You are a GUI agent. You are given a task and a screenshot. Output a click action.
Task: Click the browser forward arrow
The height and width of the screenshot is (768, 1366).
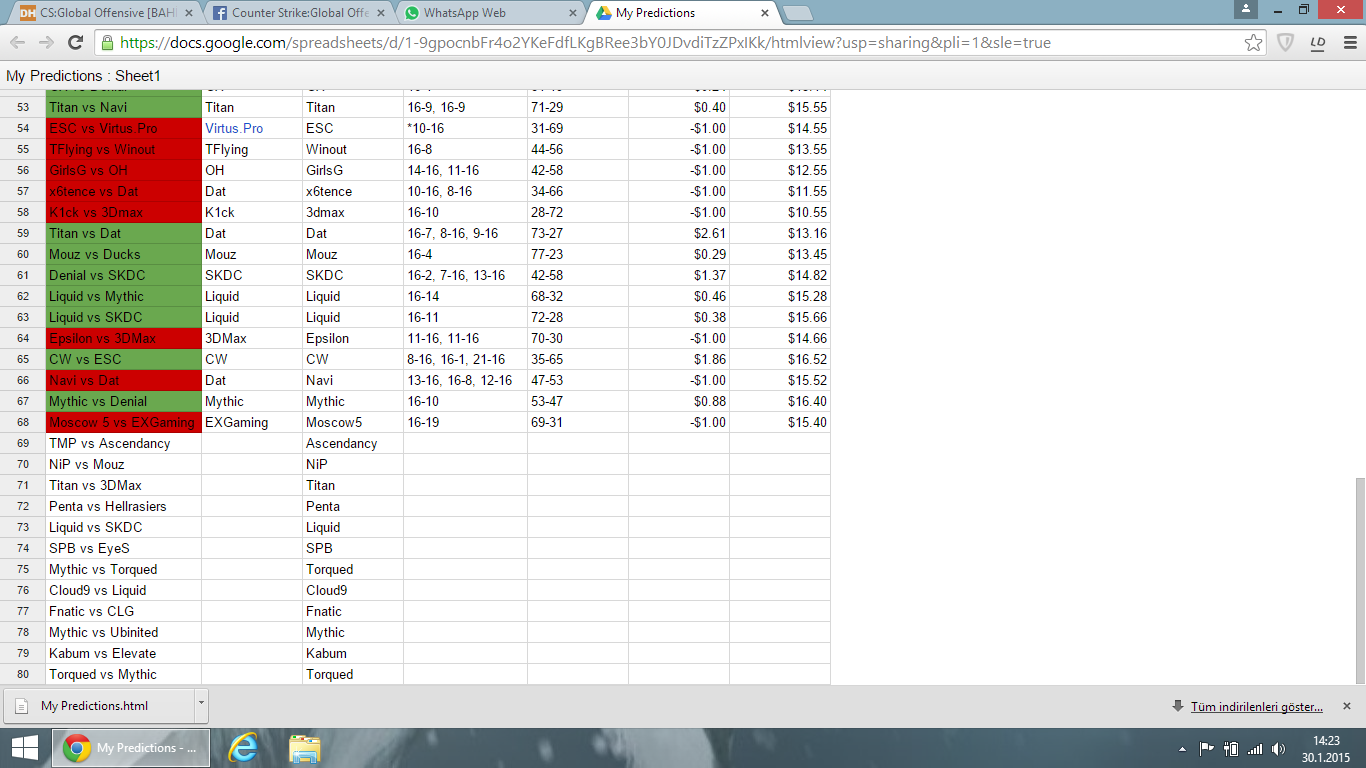coord(46,43)
